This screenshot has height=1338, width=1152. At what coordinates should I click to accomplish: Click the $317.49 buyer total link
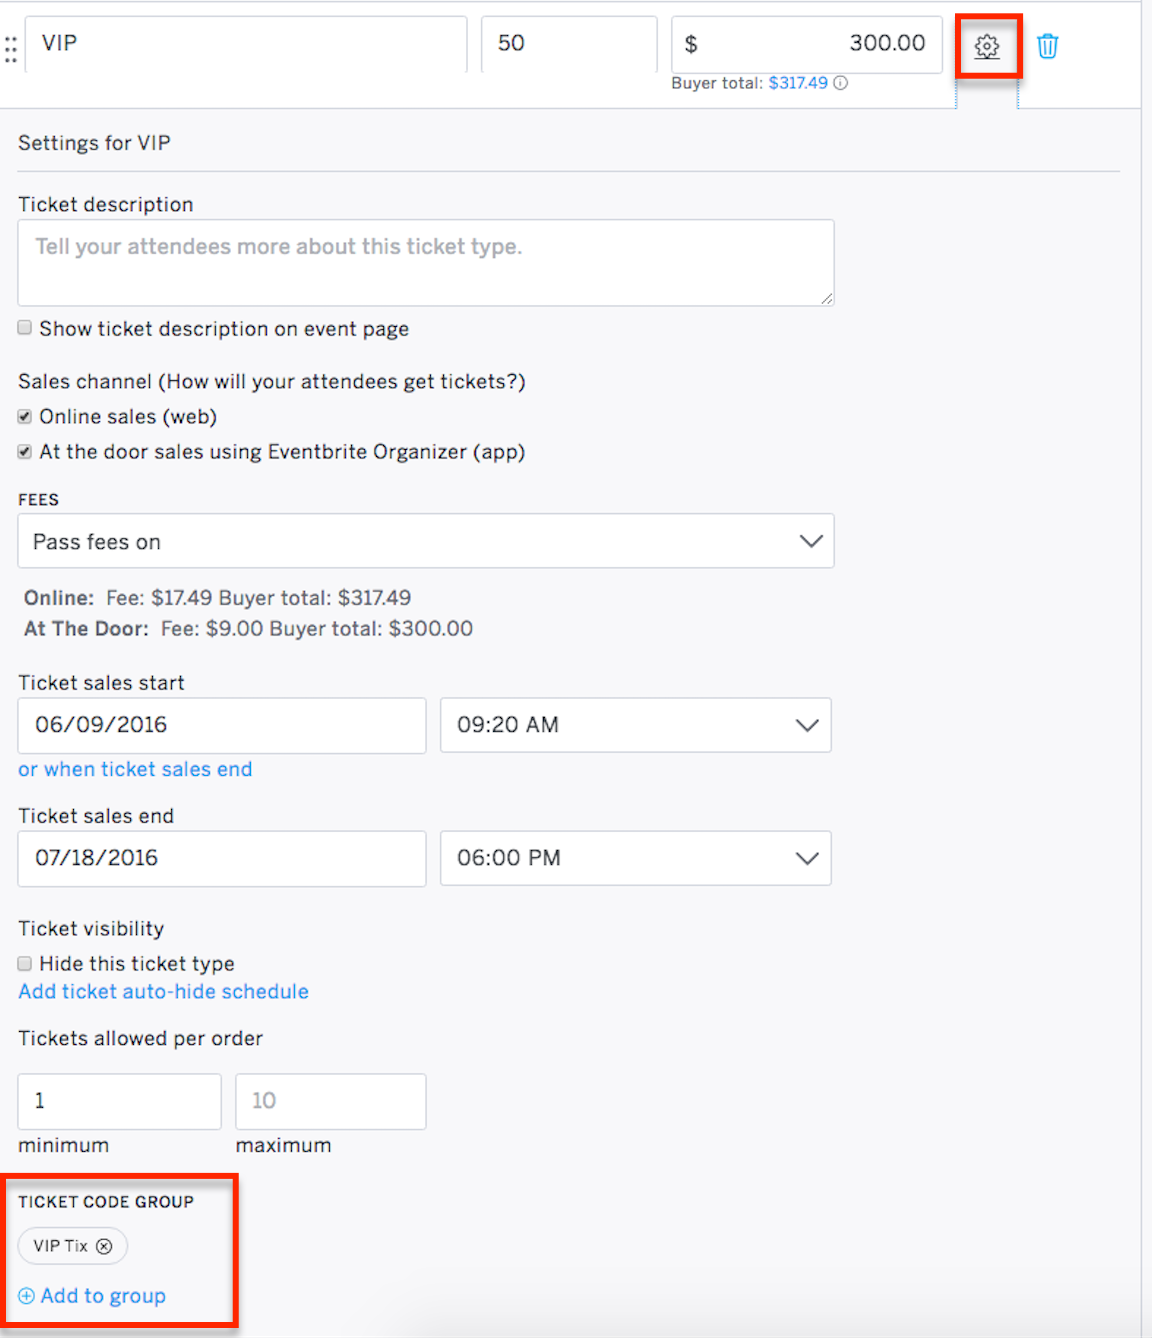pos(798,83)
